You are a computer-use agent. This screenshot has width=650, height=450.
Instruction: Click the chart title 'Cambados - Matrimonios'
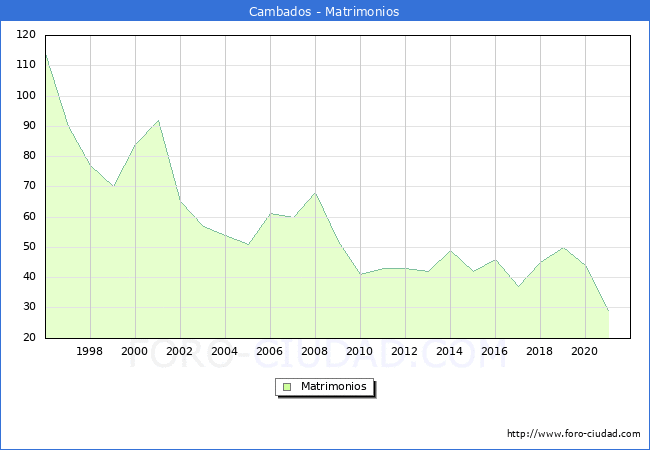(324, 11)
